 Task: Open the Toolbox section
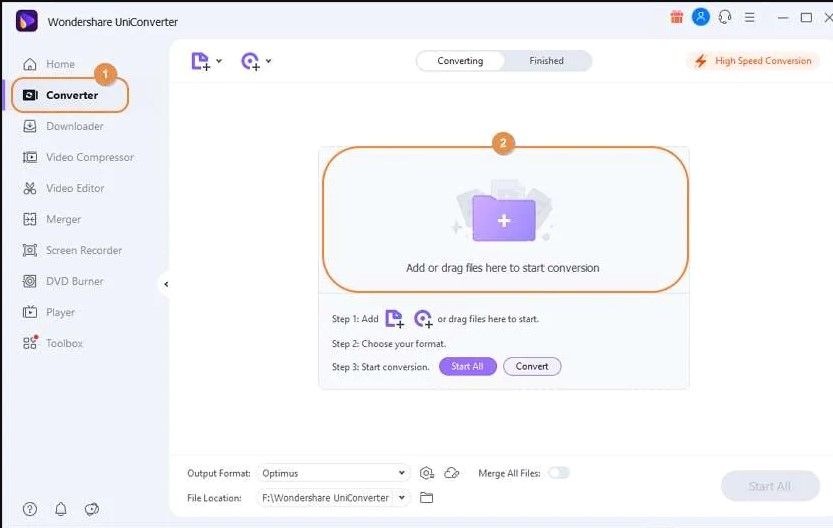point(53,343)
